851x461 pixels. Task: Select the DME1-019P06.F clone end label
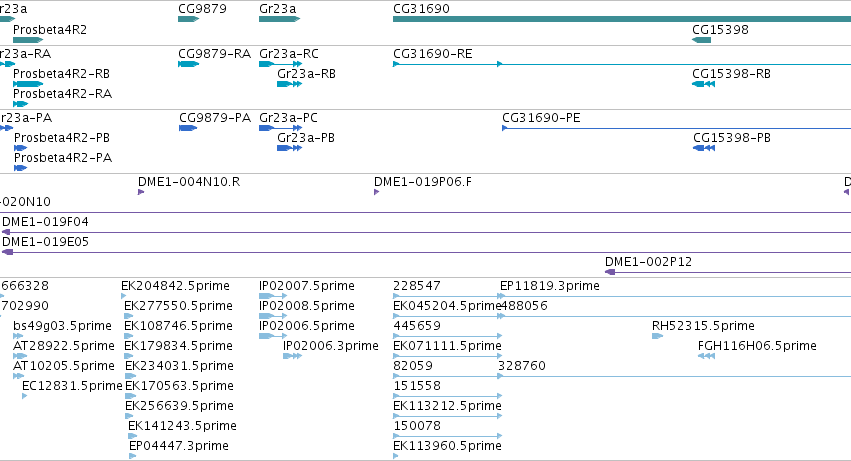click(x=423, y=182)
